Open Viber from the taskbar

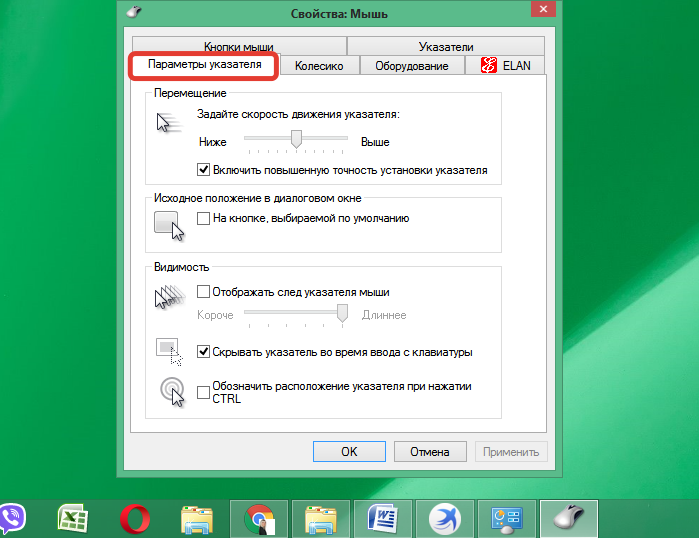[12, 518]
